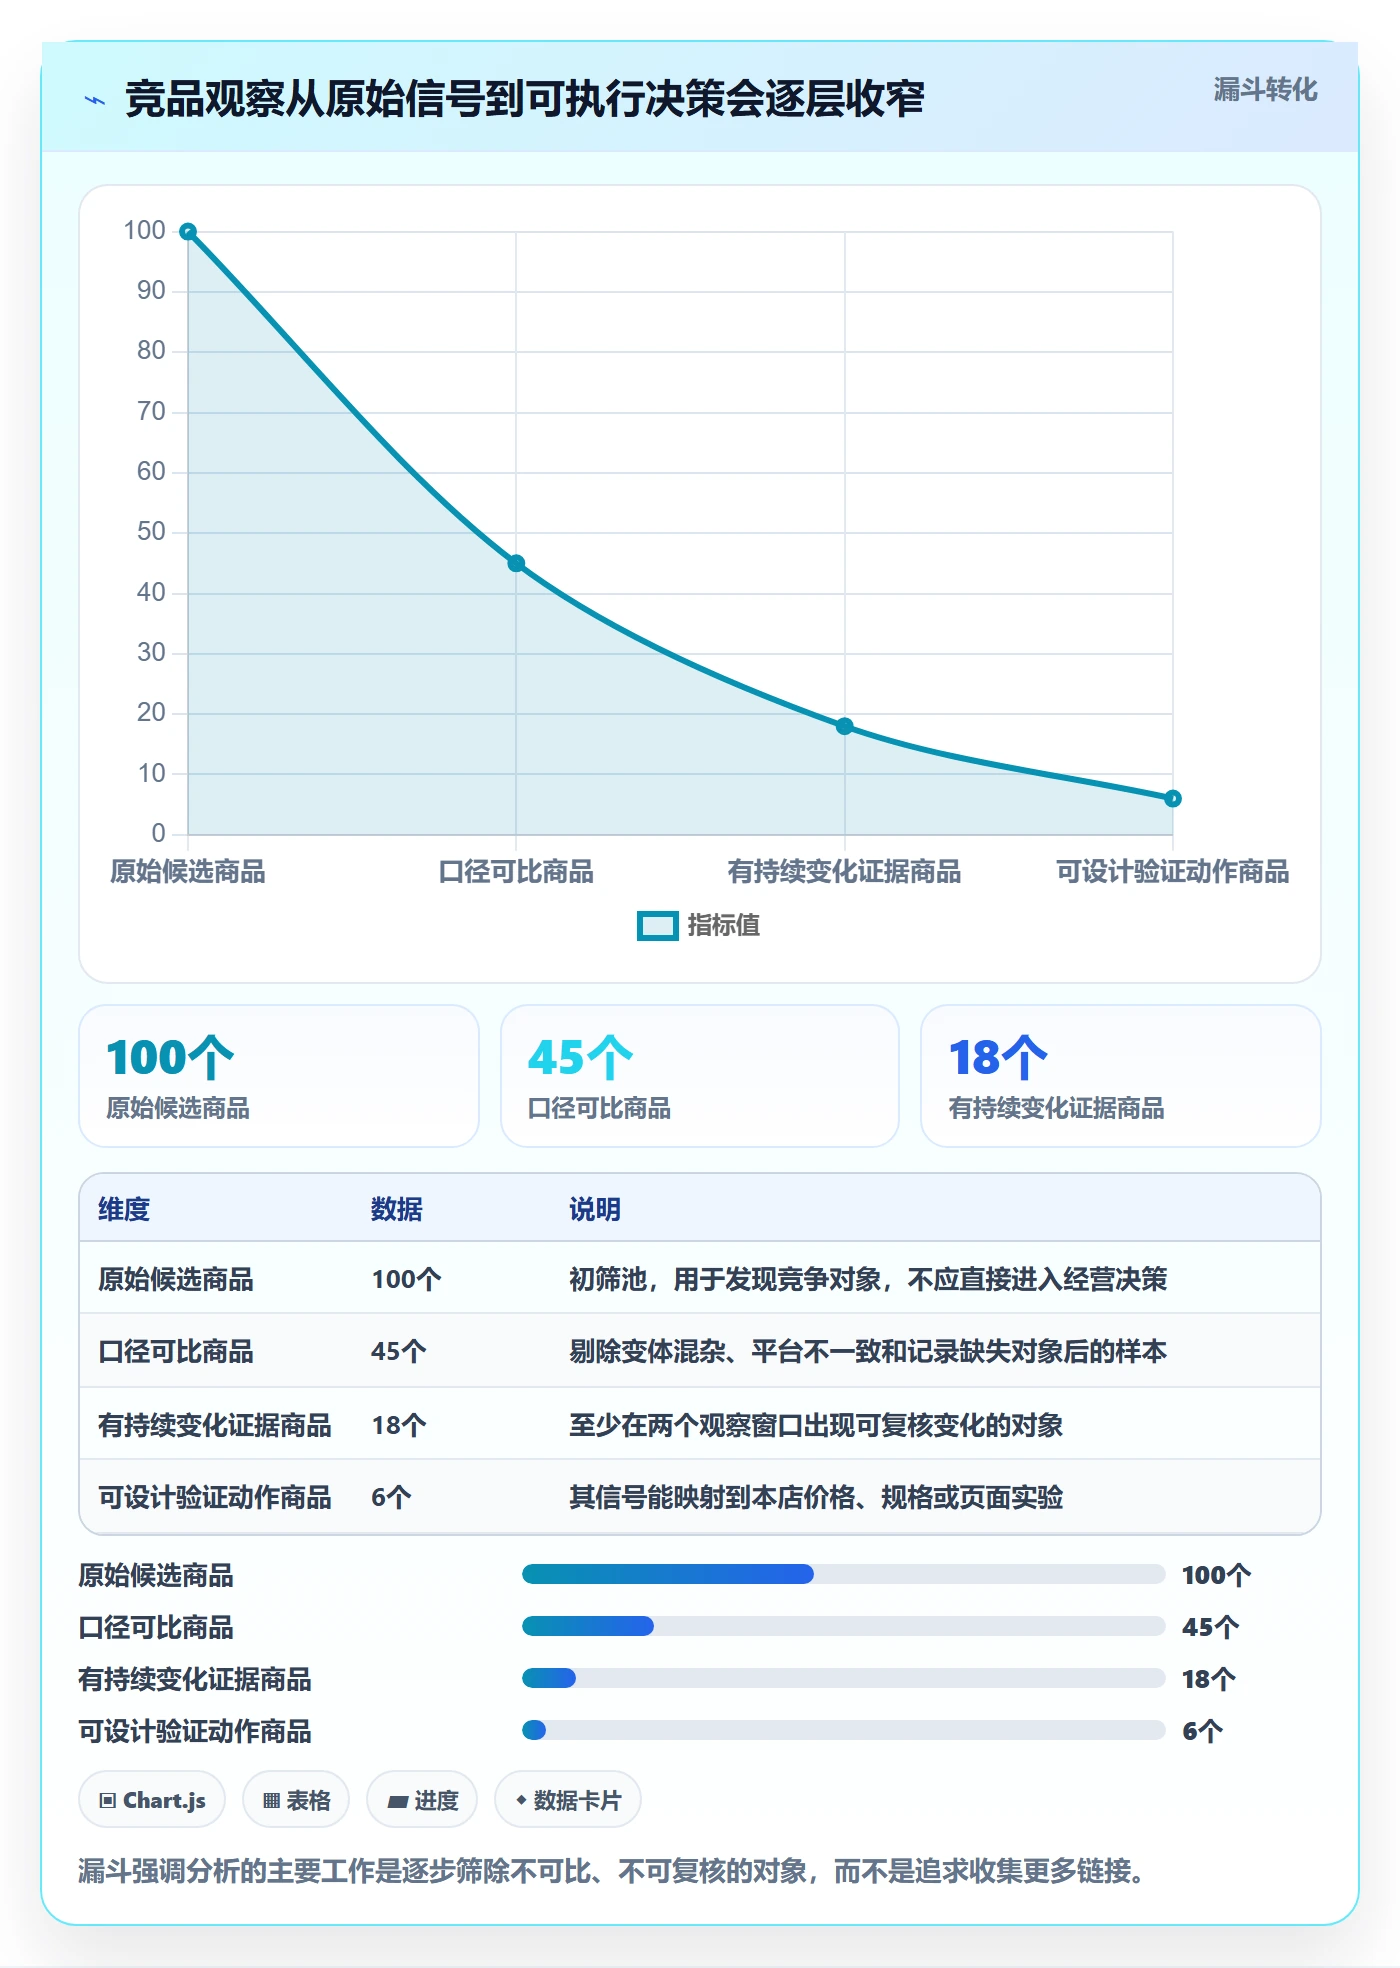The height and width of the screenshot is (1968, 1400).
Task: Click the 指标值 legend label
Action: (724, 926)
